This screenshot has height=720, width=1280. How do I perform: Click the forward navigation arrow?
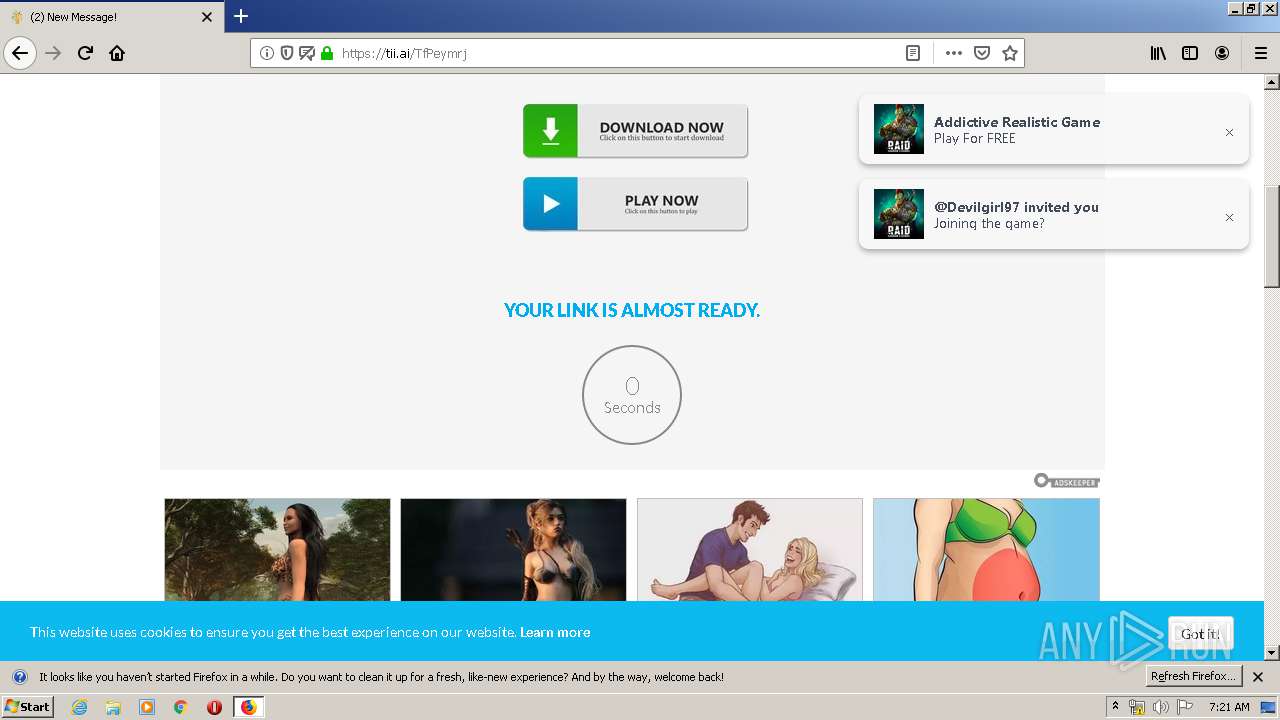[54, 53]
